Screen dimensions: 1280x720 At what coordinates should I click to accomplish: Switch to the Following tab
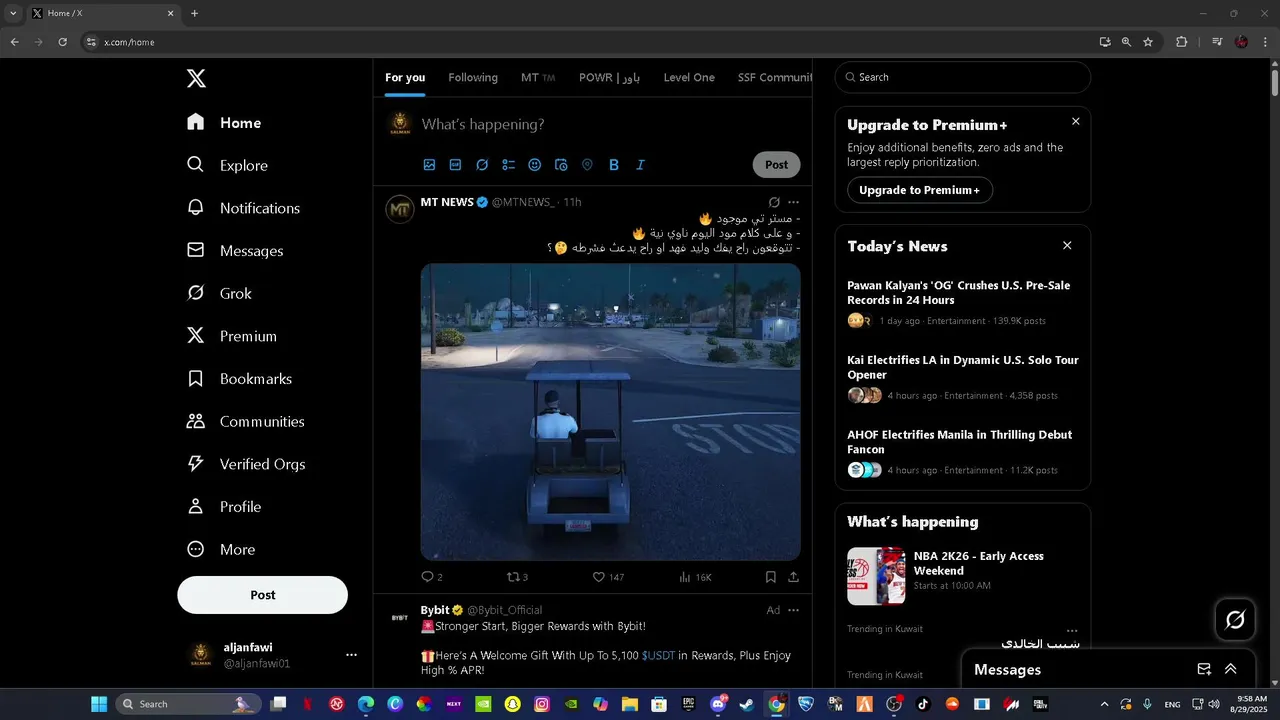pyautogui.click(x=473, y=77)
